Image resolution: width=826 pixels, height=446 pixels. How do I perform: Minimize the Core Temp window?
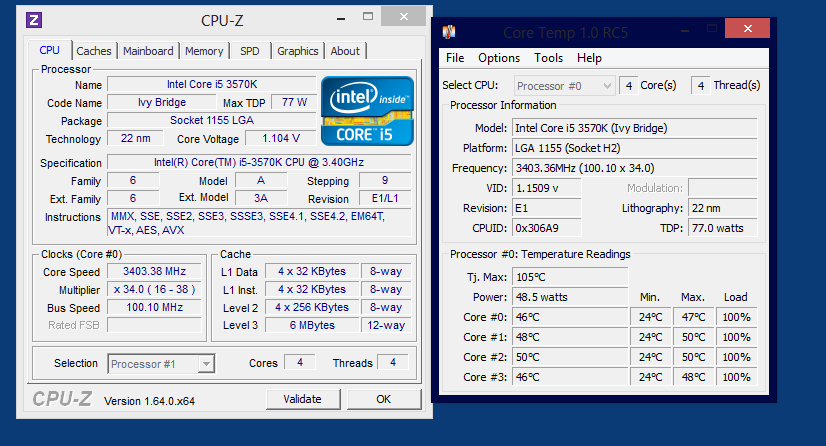pos(685,31)
